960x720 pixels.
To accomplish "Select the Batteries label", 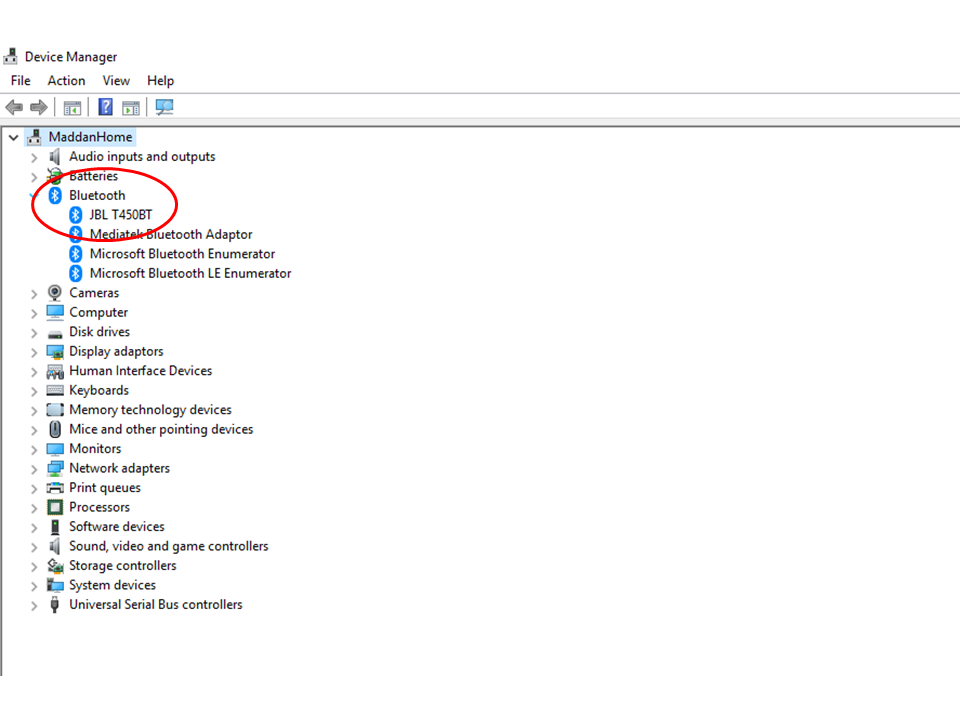I will point(94,176).
